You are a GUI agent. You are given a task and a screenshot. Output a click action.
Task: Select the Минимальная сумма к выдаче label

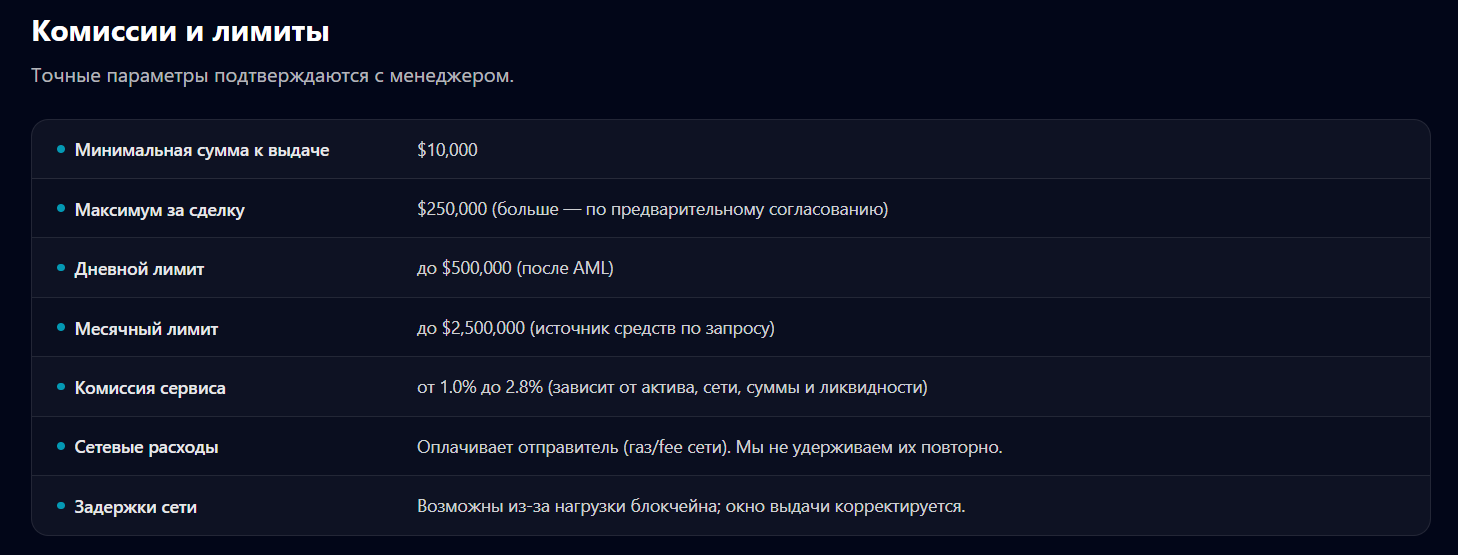click(x=202, y=151)
